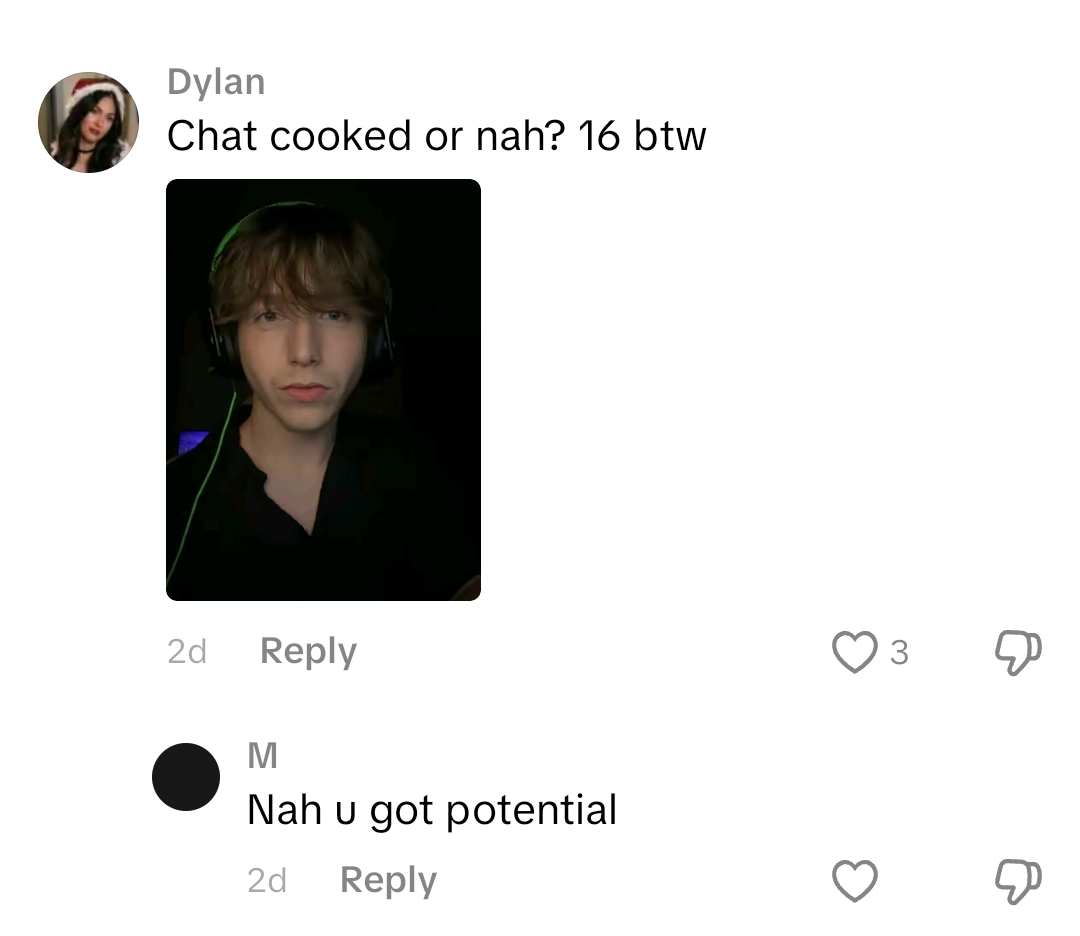Screen dimensions: 1080x936
Task: Tap the '16 btw' part of Dylan's comment
Action: pyautogui.click(x=642, y=135)
